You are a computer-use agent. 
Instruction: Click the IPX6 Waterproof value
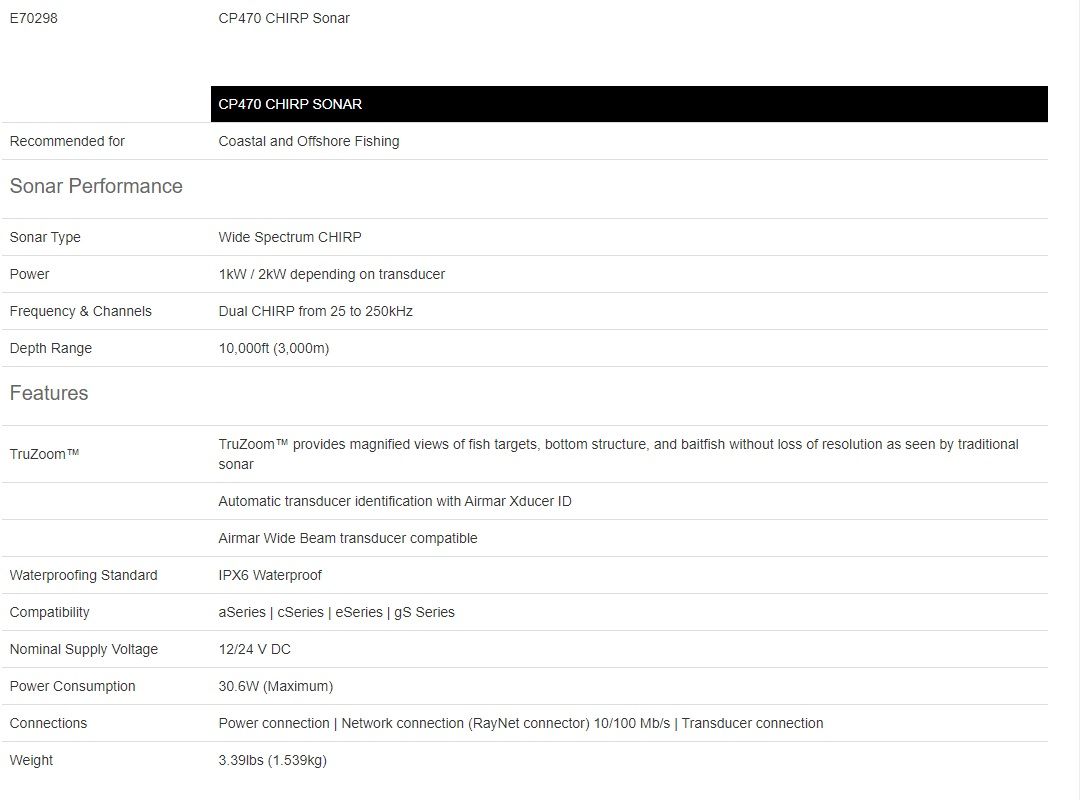point(270,575)
